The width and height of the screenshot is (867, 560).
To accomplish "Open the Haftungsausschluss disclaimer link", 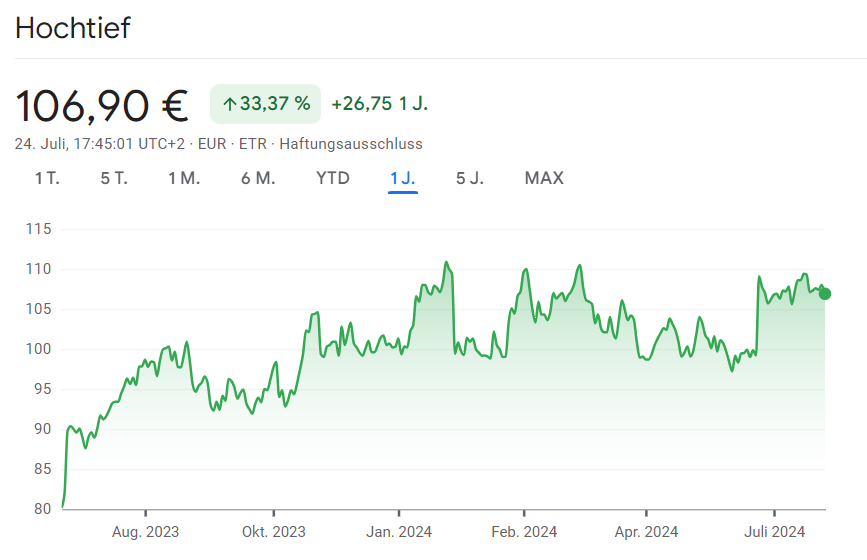I will (x=351, y=144).
